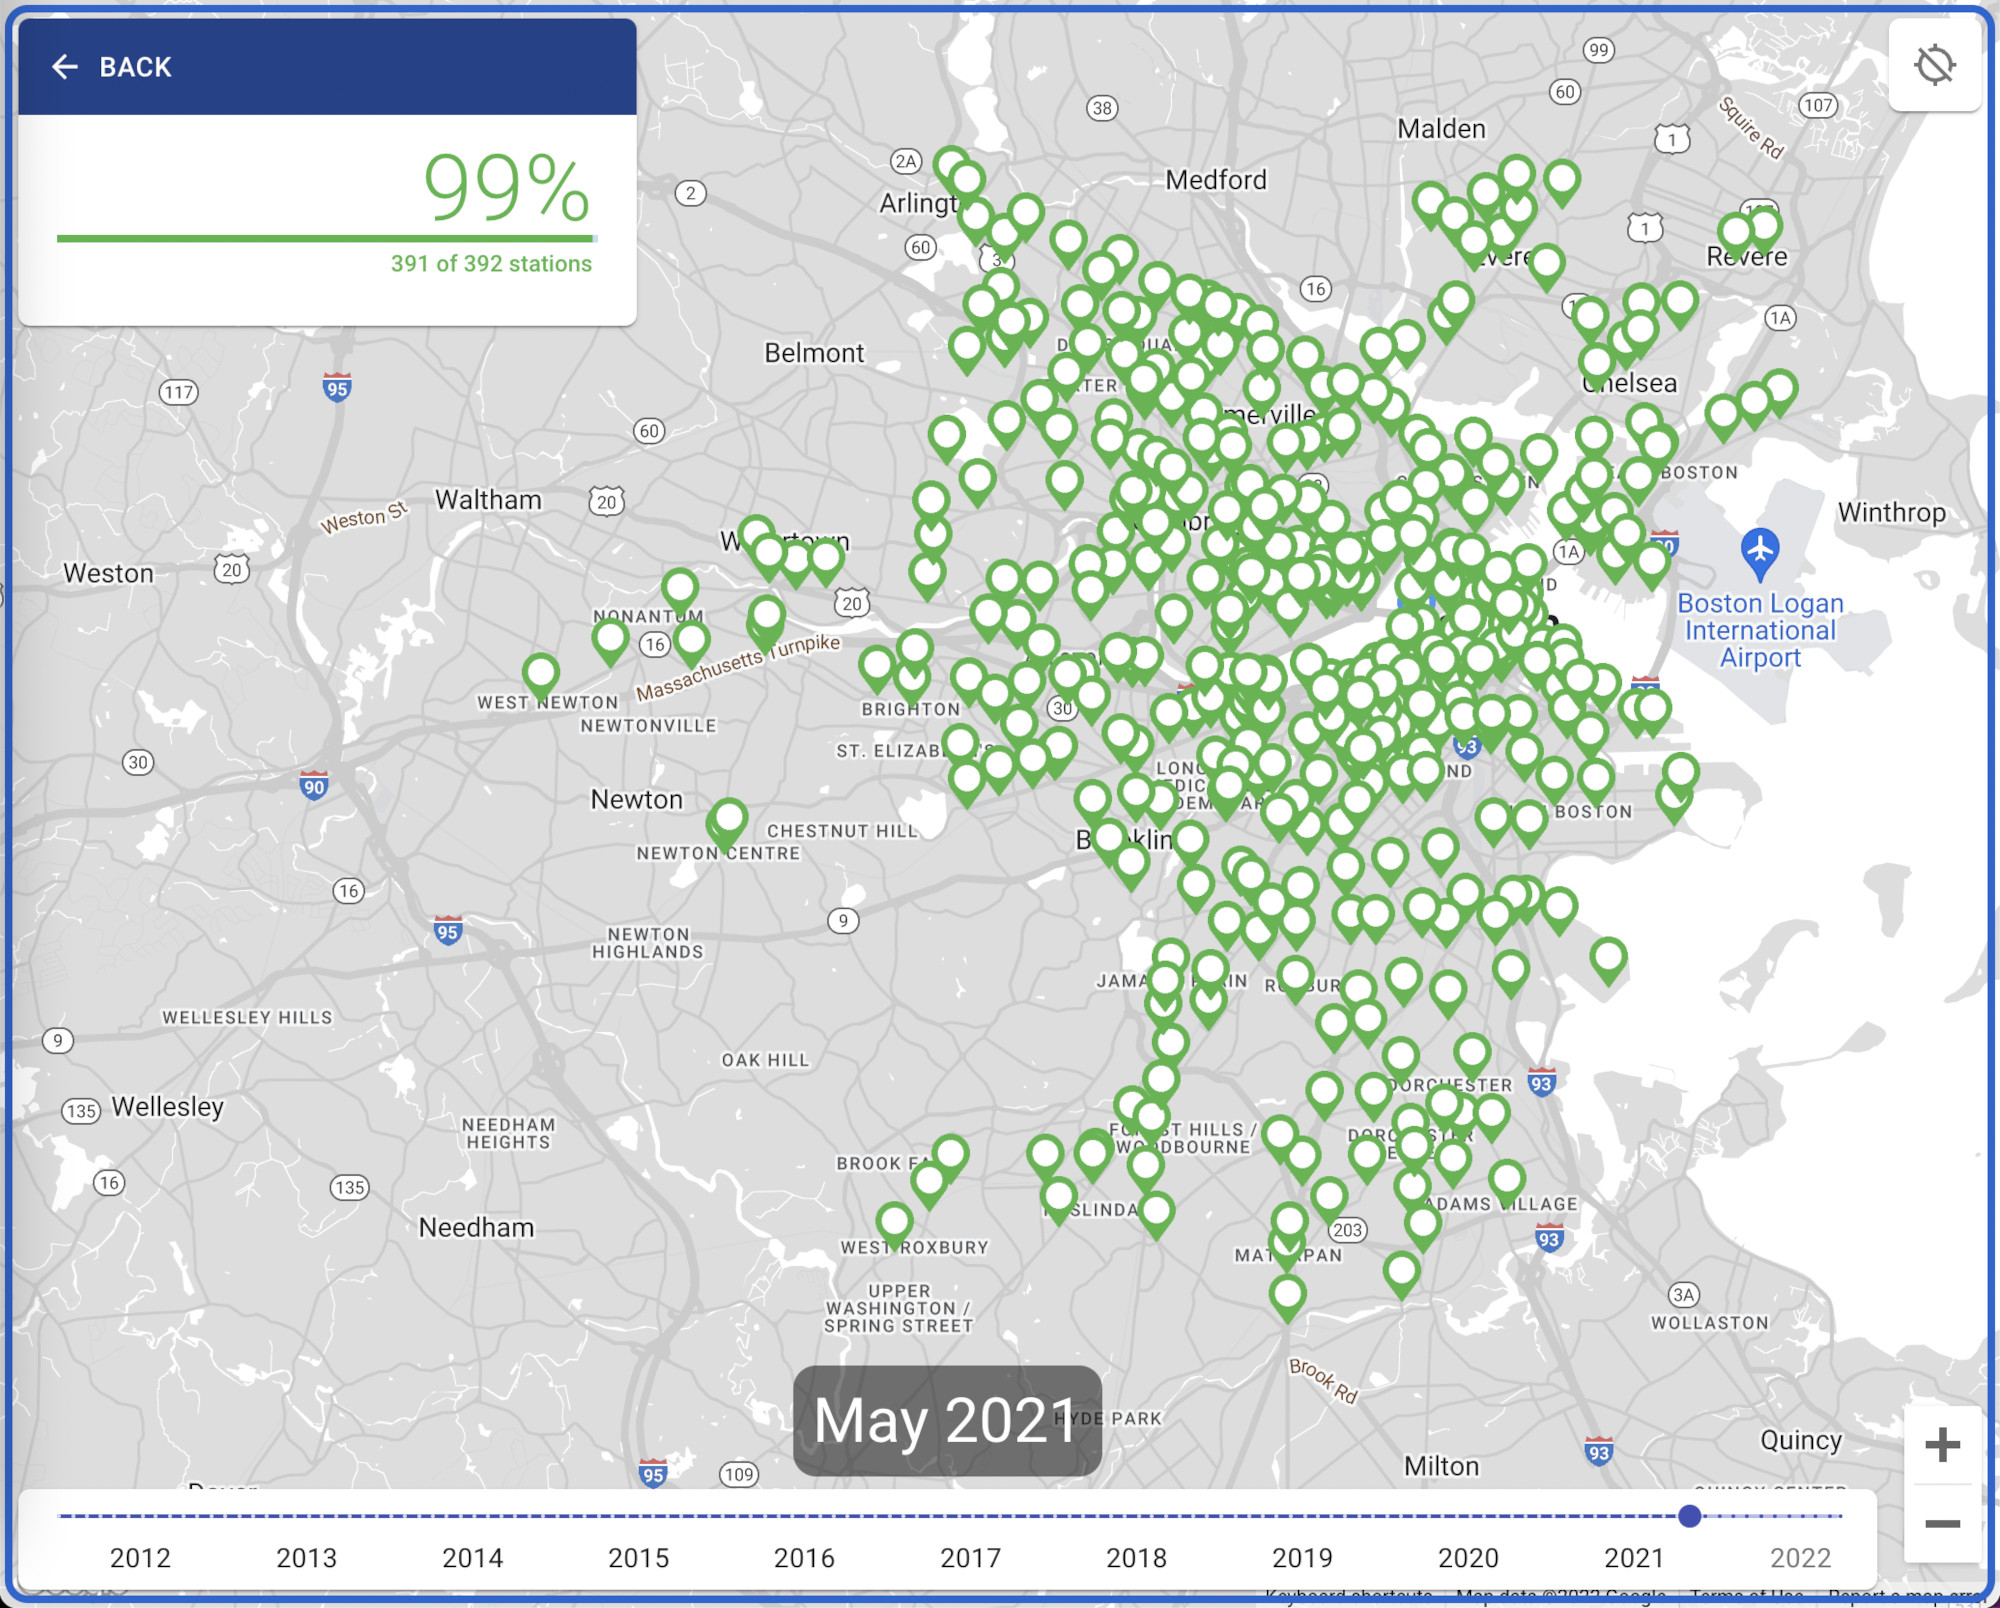
Task: Click the station pin near West Roxbury
Action: point(894,1222)
